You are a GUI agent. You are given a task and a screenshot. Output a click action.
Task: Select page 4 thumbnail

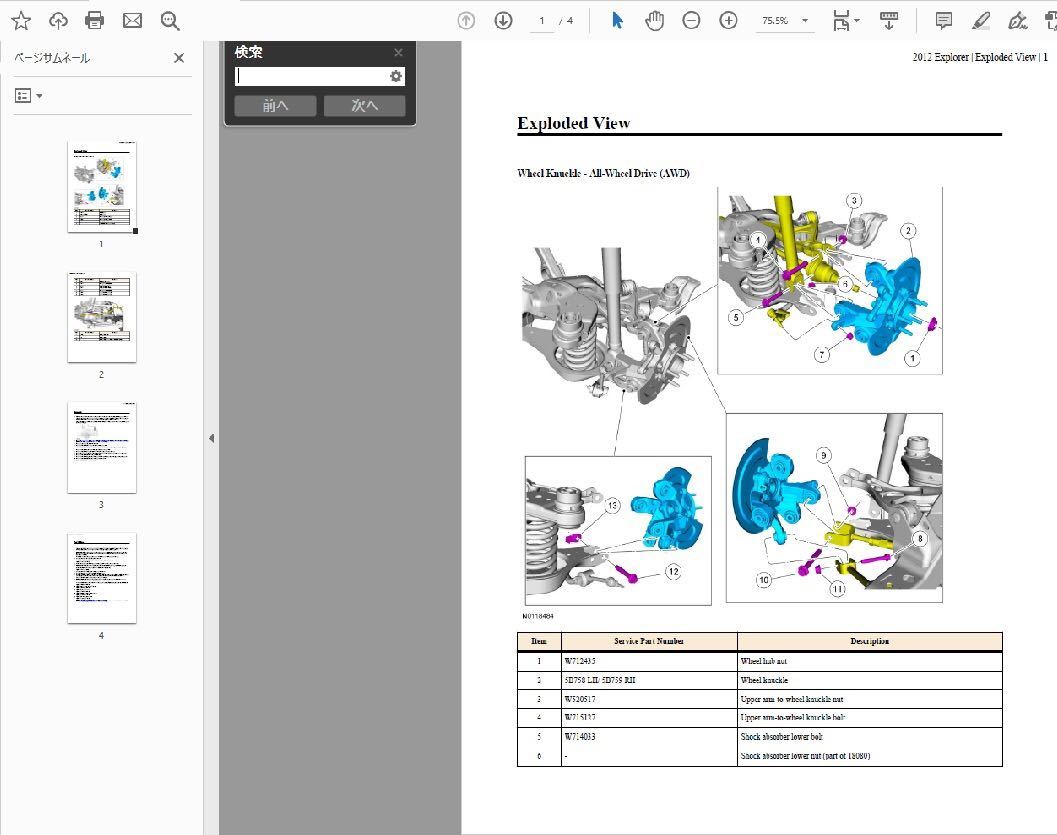point(102,578)
